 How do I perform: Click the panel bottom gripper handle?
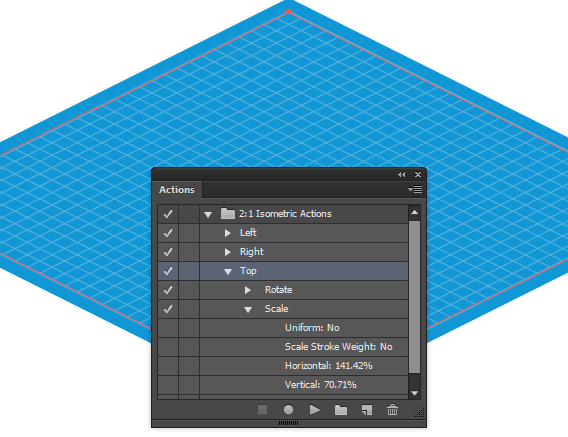(288, 423)
